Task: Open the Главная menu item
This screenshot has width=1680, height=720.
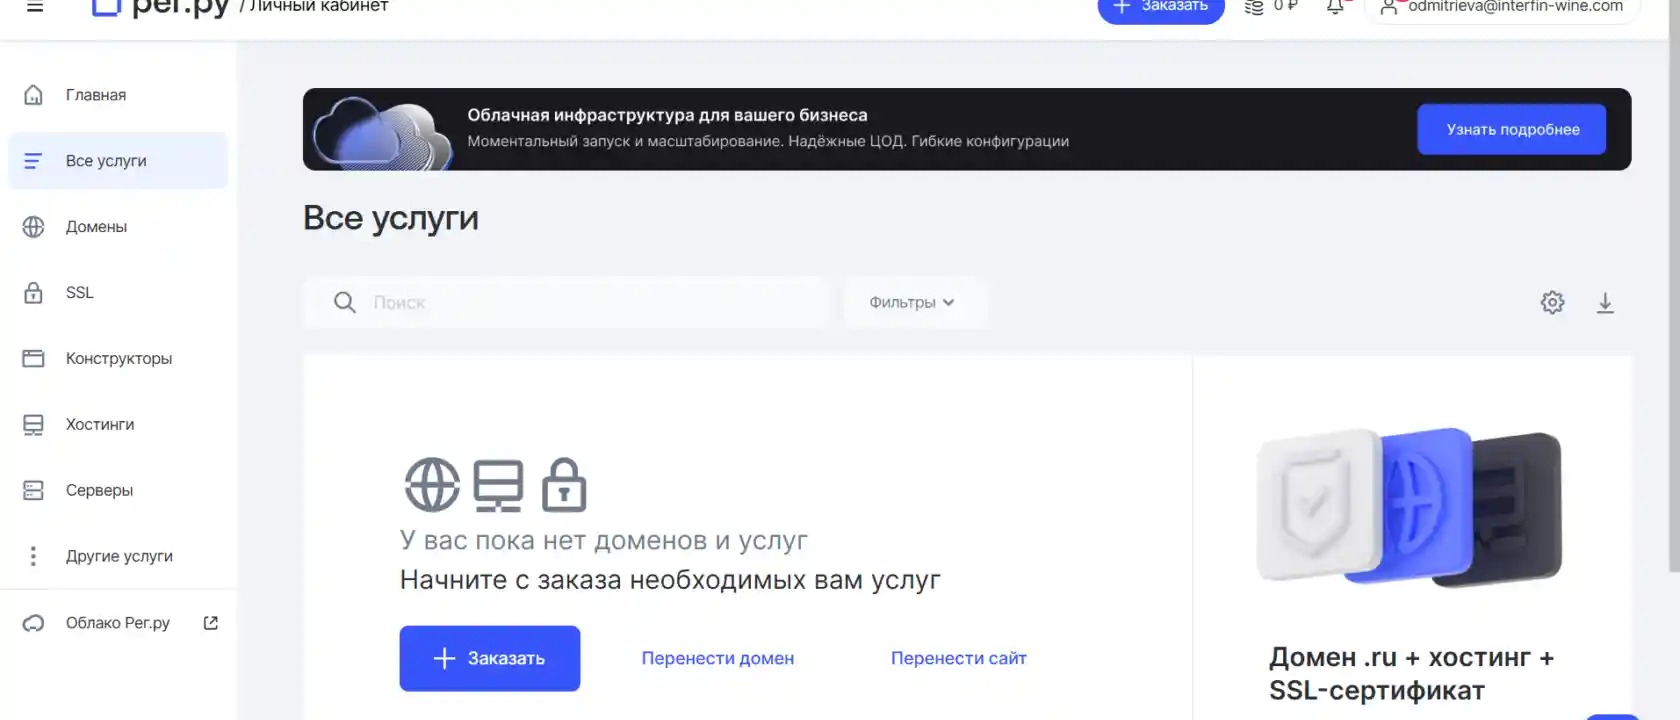Action: coord(118,95)
